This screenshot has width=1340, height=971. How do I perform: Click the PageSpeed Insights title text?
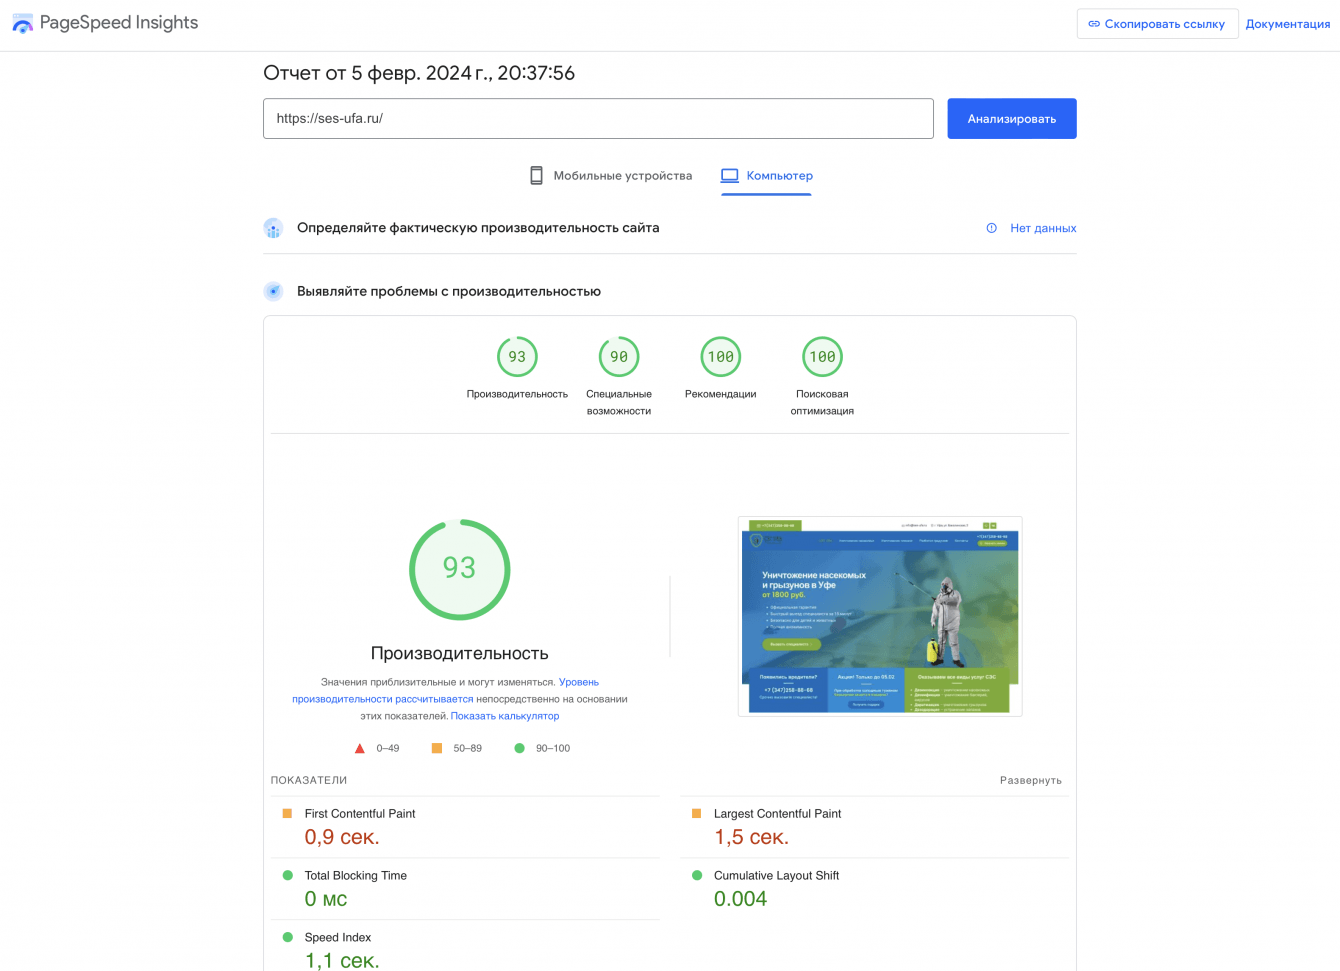point(119,23)
